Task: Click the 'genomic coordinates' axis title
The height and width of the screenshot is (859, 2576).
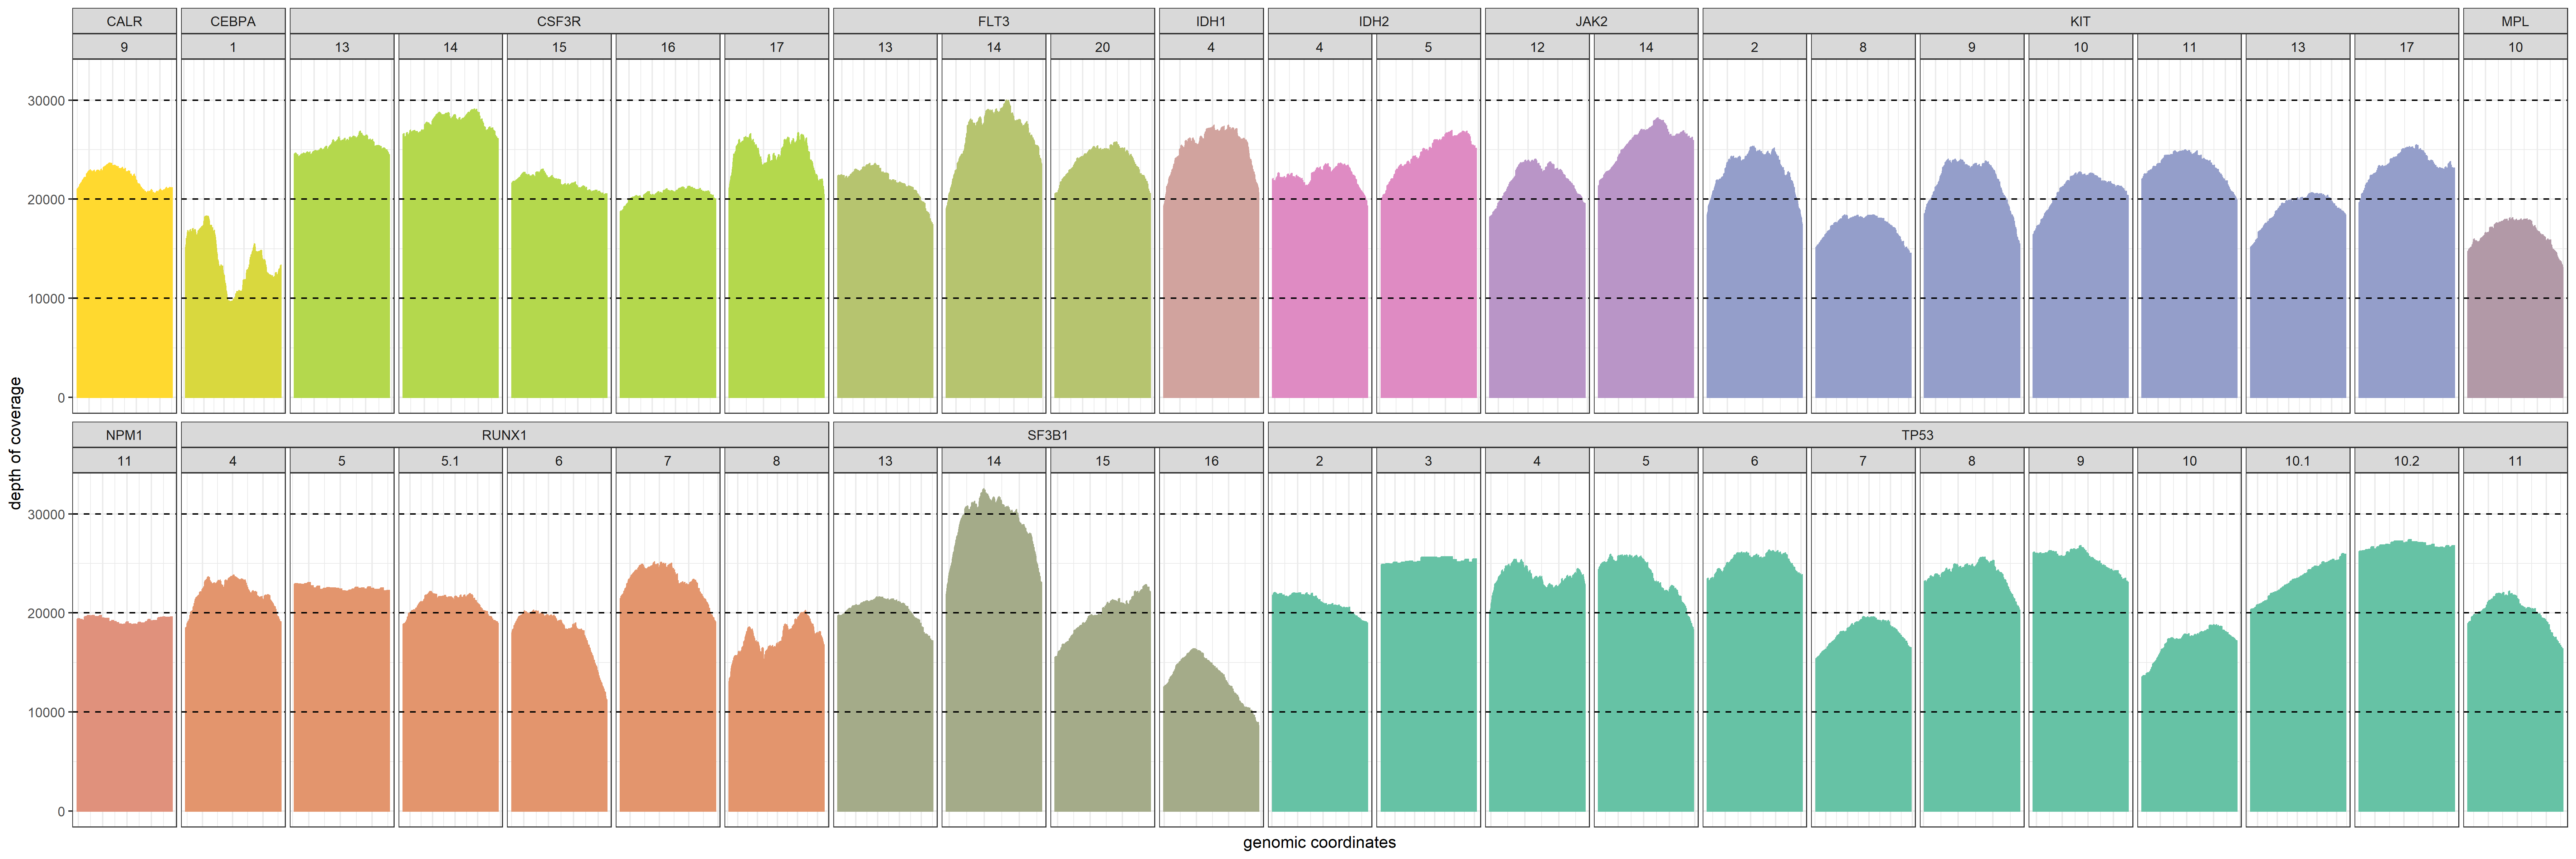Action: coord(1319,842)
